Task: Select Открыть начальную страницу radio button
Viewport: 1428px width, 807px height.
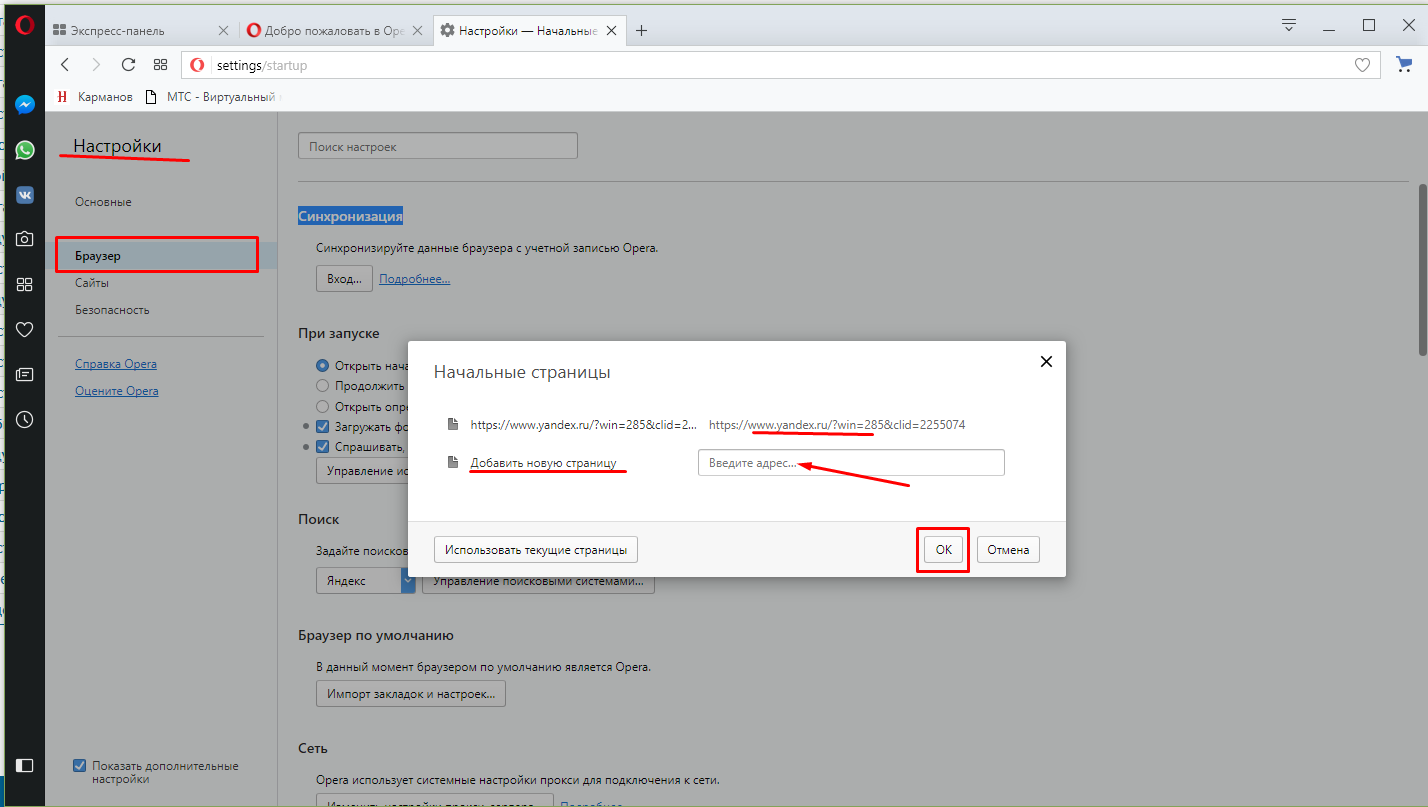Action: tap(322, 365)
